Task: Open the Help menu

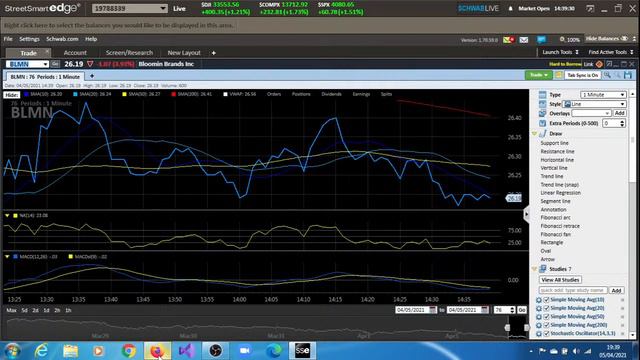Action: 91,39
